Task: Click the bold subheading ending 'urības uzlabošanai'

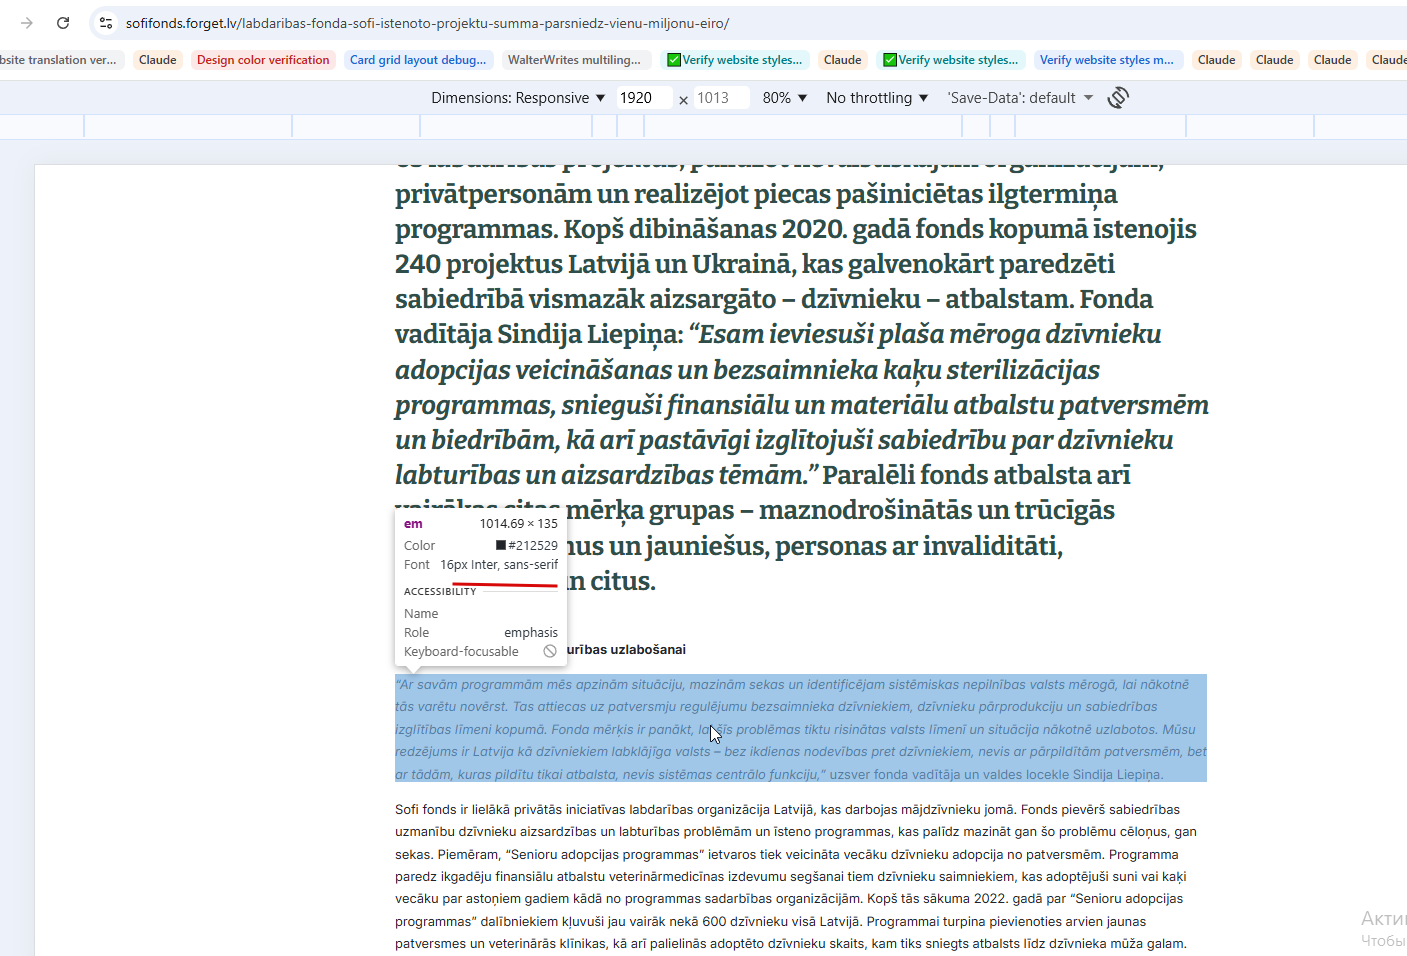Action: 626,650
